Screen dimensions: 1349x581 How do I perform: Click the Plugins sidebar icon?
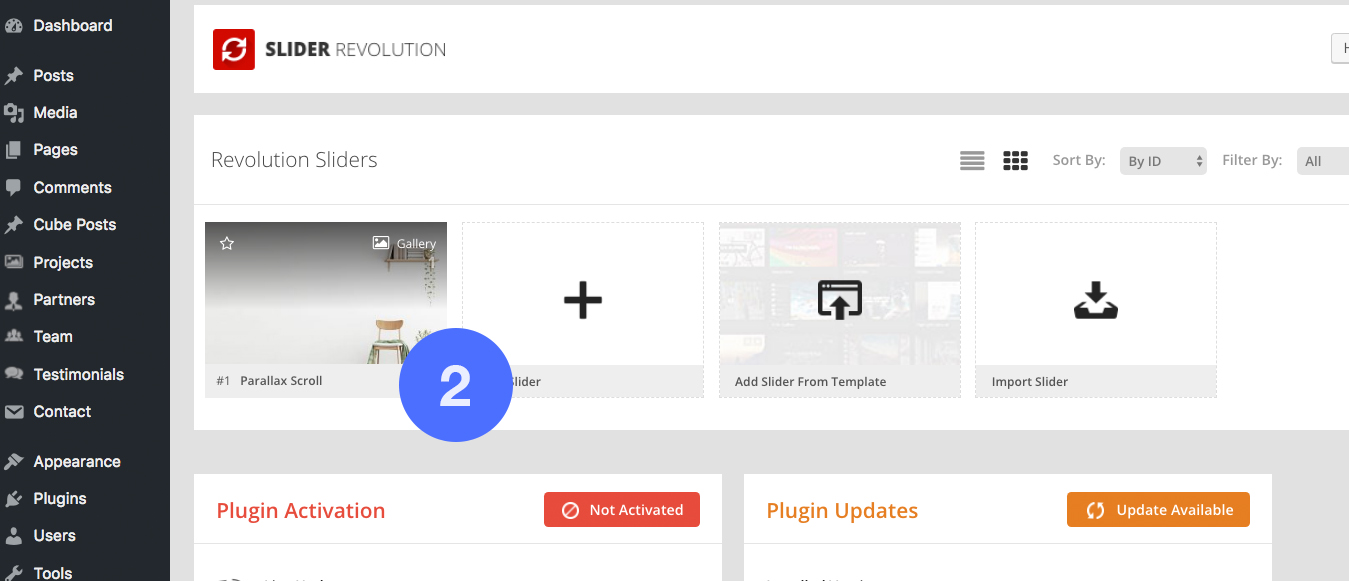pos(14,499)
